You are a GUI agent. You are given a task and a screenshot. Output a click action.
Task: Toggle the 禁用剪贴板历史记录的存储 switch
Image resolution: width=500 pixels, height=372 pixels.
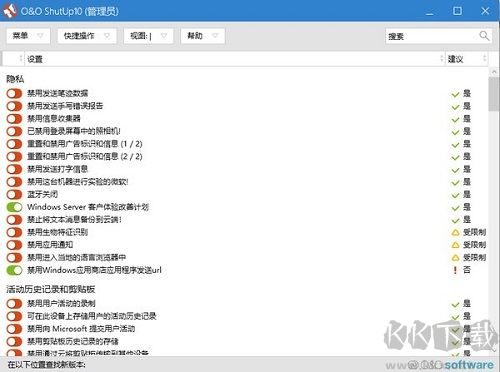14,342
